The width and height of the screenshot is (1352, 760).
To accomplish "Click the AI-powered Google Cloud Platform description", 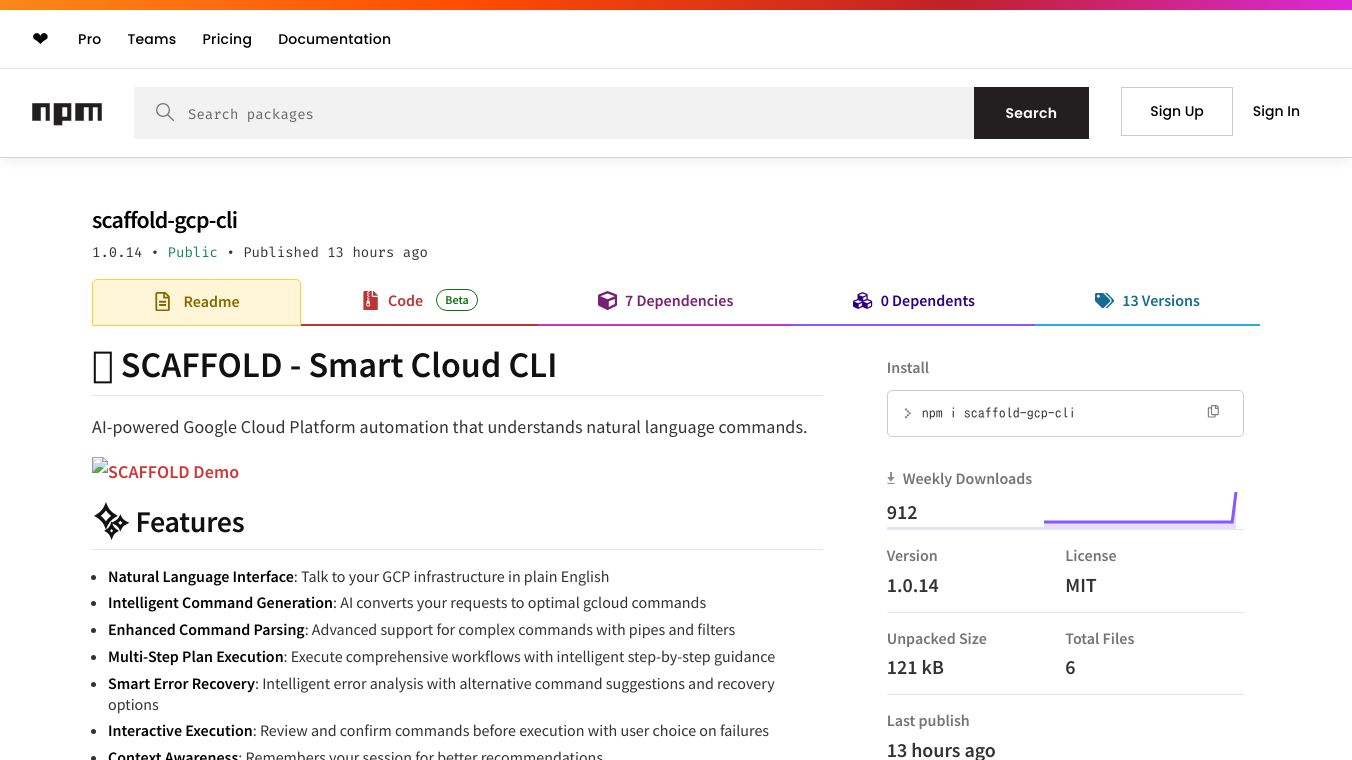I will click(449, 427).
